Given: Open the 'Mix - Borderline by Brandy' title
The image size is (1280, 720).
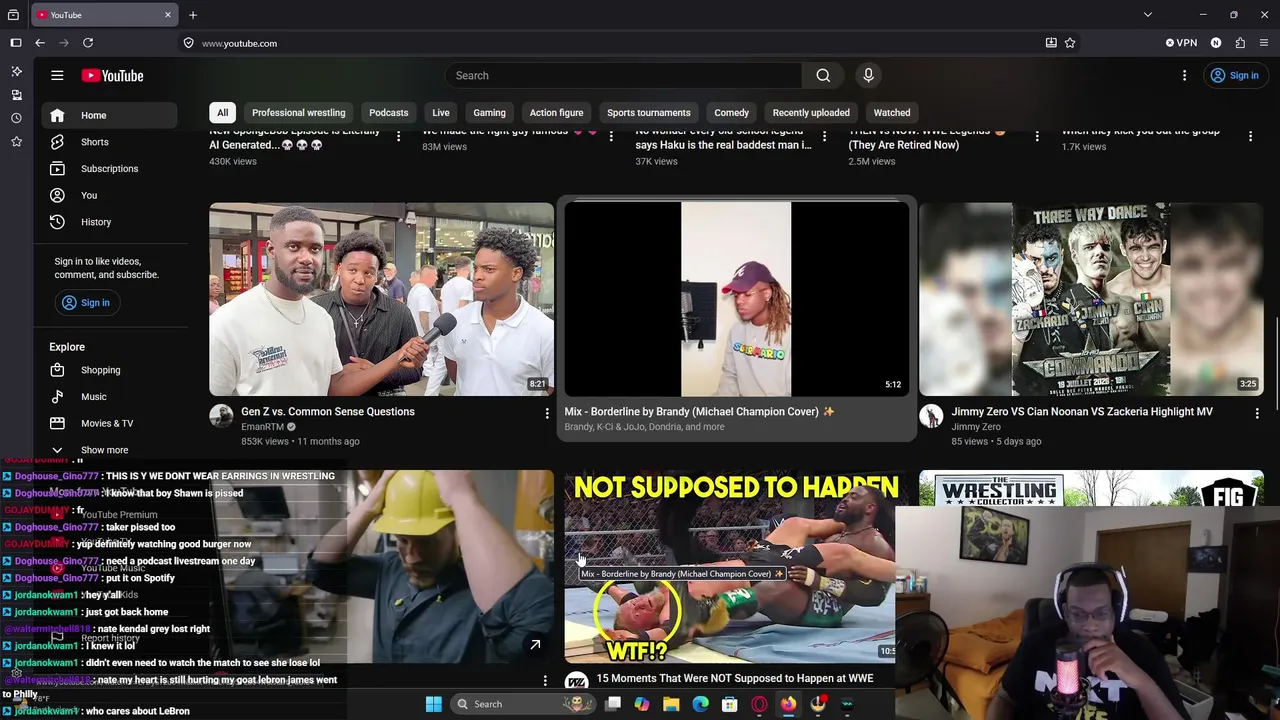Looking at the screenshot, I should click(699, 411).
